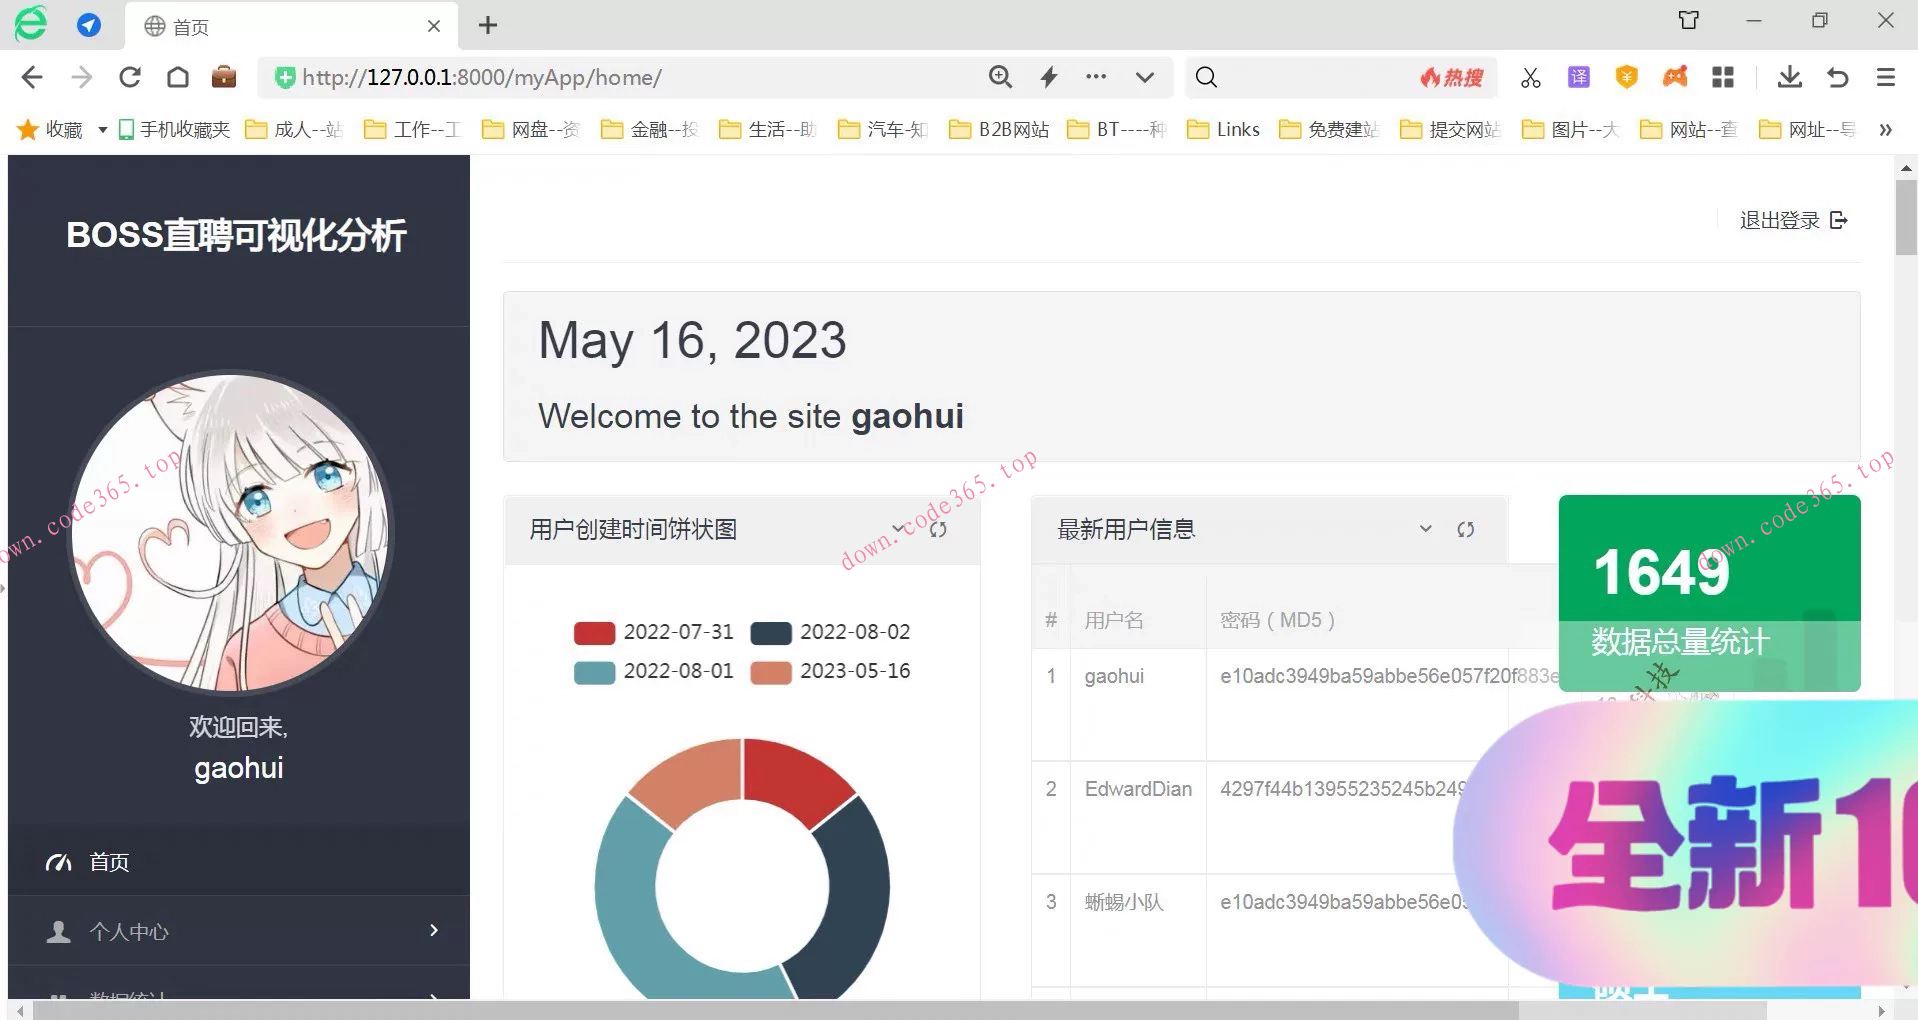The height and width of the screenshot is (1020, 1918).
Task: Click the 收藏 star favorites icon
Action: pyautogui.click(x=28, y=129)
